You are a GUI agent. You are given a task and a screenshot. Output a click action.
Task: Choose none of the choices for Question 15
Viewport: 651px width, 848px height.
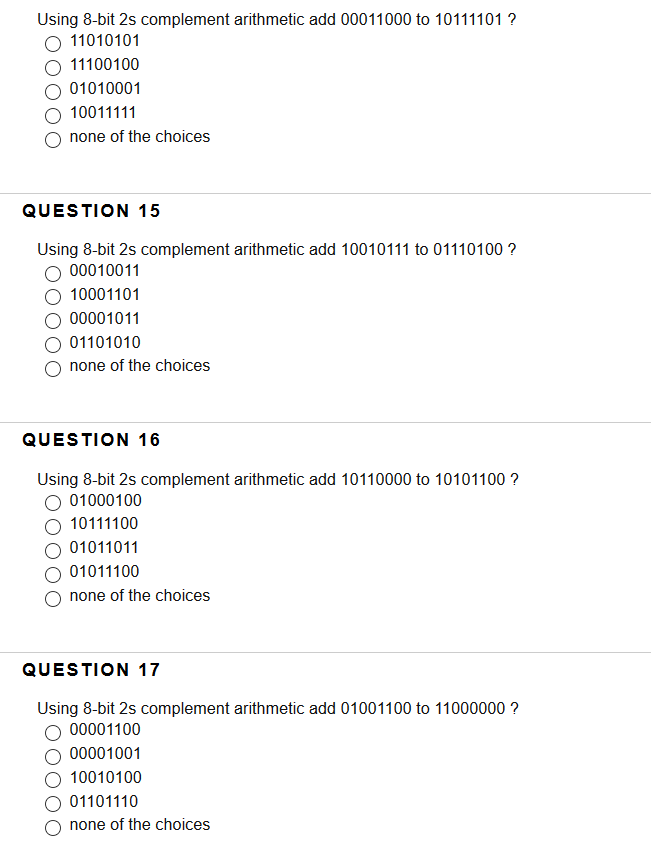click(x=53, y=369)
